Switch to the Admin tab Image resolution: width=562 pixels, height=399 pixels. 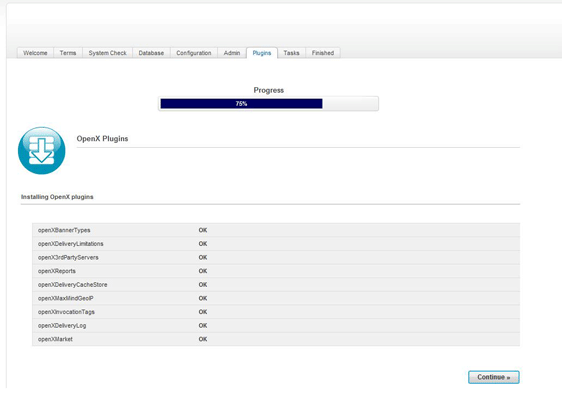(232, 53)
